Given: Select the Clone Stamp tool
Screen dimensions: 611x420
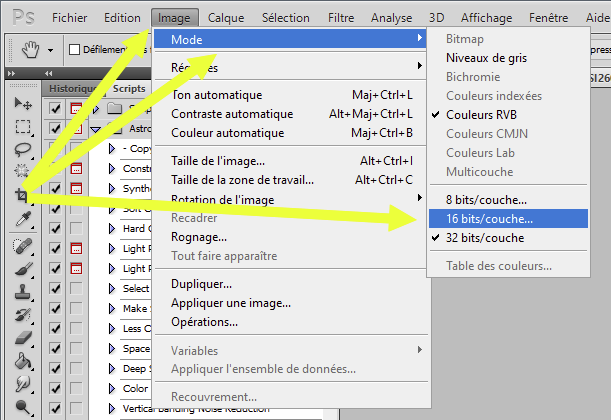Looking at the screenshot, I should 23,292.
